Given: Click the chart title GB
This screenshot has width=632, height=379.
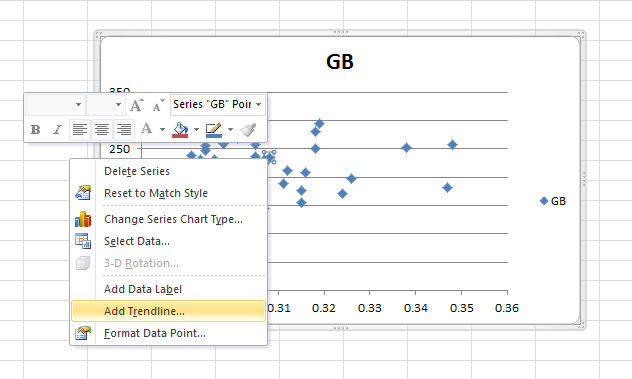Looking at the screenshot, I should tap(340, 62).
